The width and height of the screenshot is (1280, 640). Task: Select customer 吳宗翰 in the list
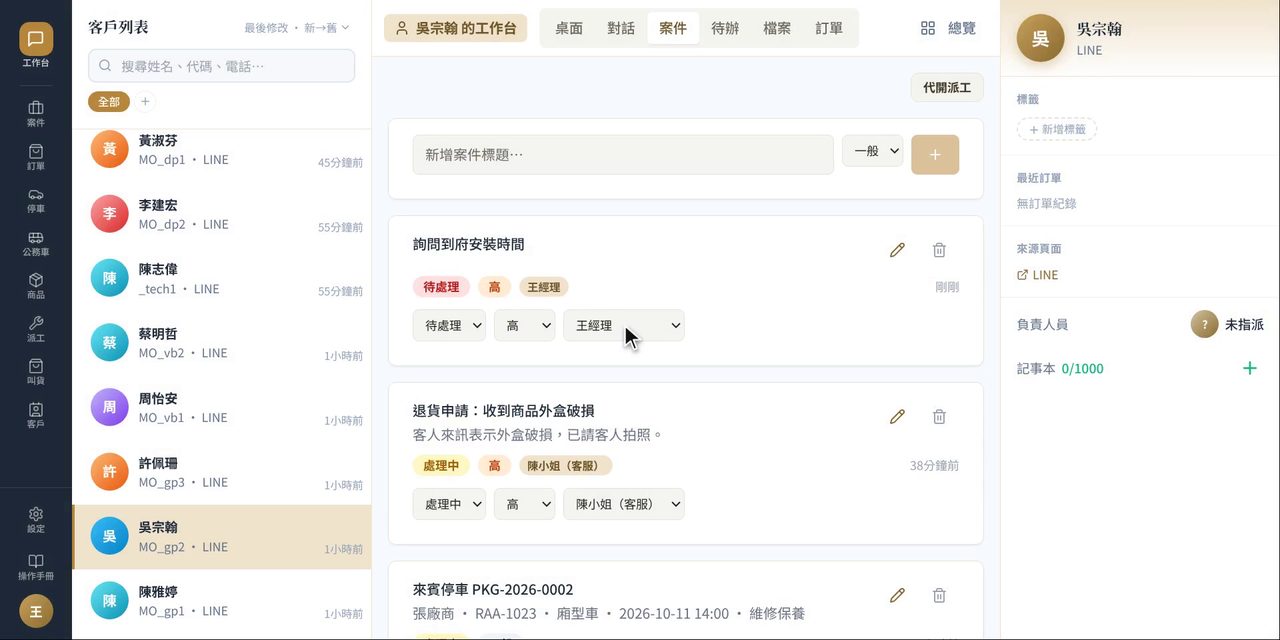222,536
